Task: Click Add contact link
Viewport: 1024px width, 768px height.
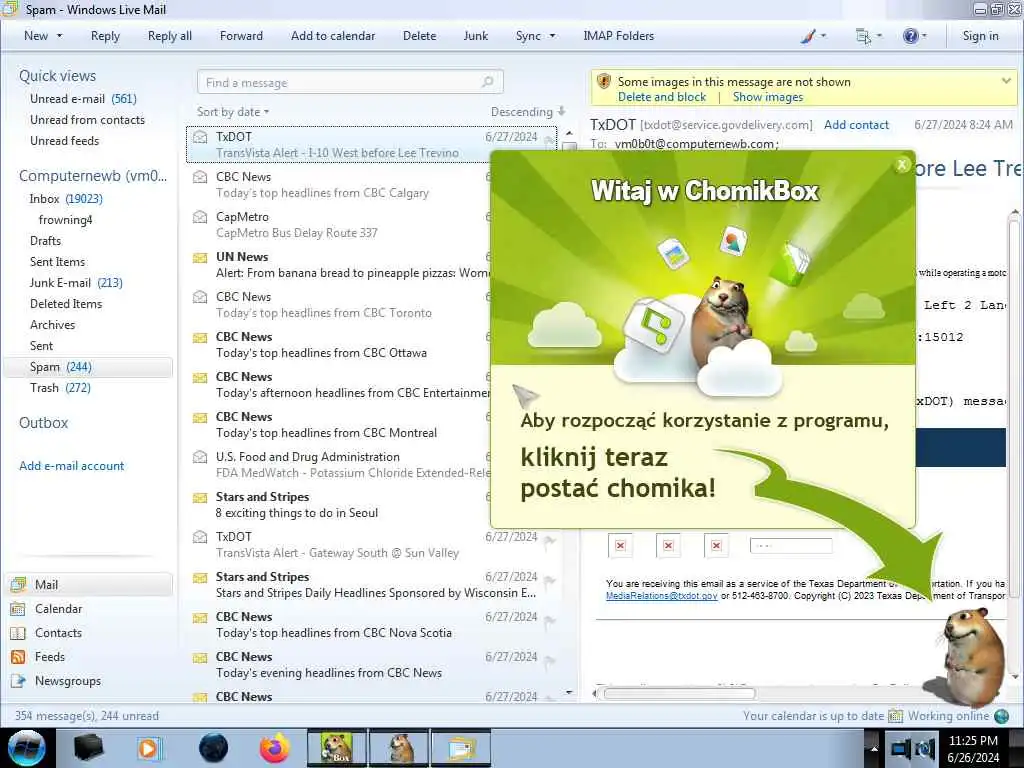Action: [856, 125]
